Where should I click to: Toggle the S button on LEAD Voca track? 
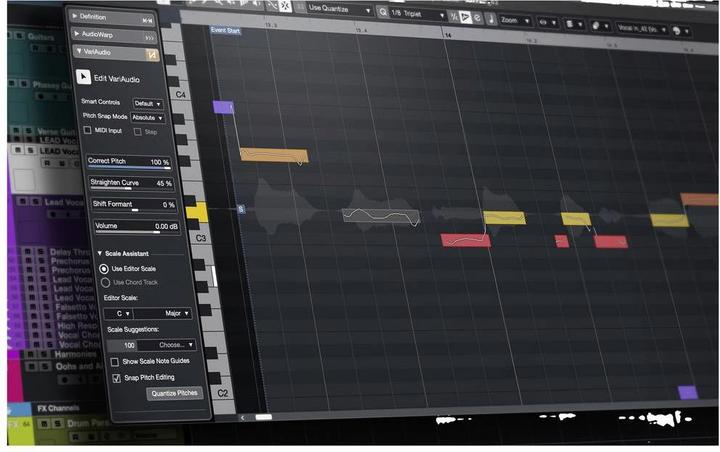pos(30,150)
